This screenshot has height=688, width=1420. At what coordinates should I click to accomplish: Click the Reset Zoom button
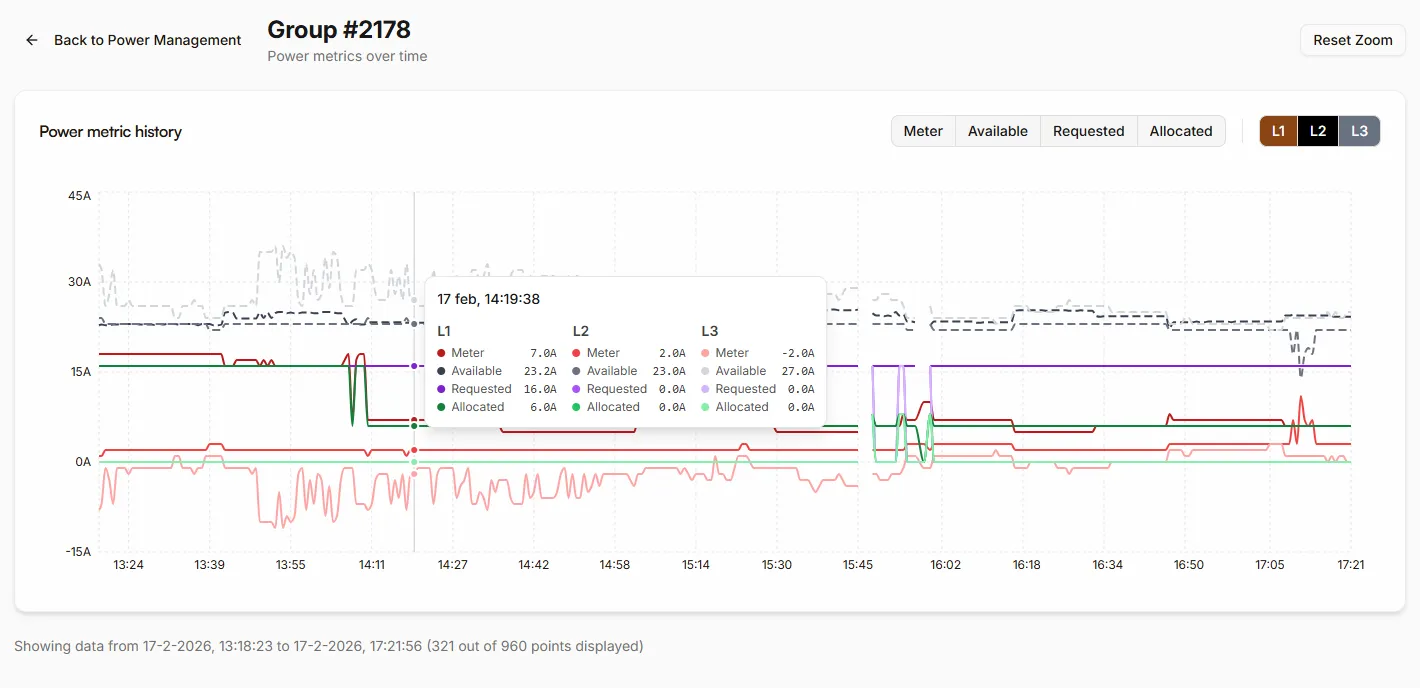point(1352,40)
